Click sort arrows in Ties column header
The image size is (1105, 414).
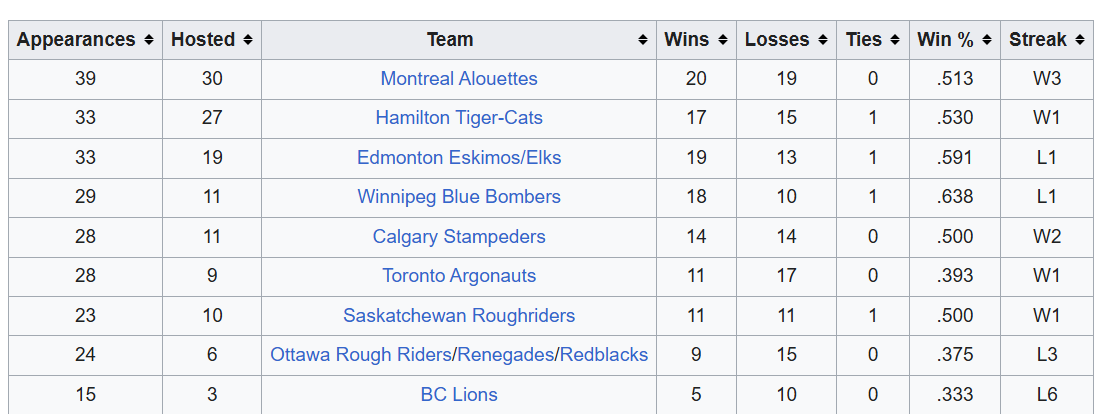pos(895,40)
